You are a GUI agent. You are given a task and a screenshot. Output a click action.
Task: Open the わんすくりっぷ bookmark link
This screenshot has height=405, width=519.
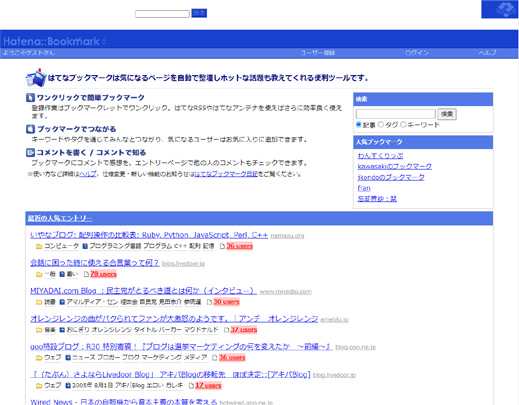(380, 156)
